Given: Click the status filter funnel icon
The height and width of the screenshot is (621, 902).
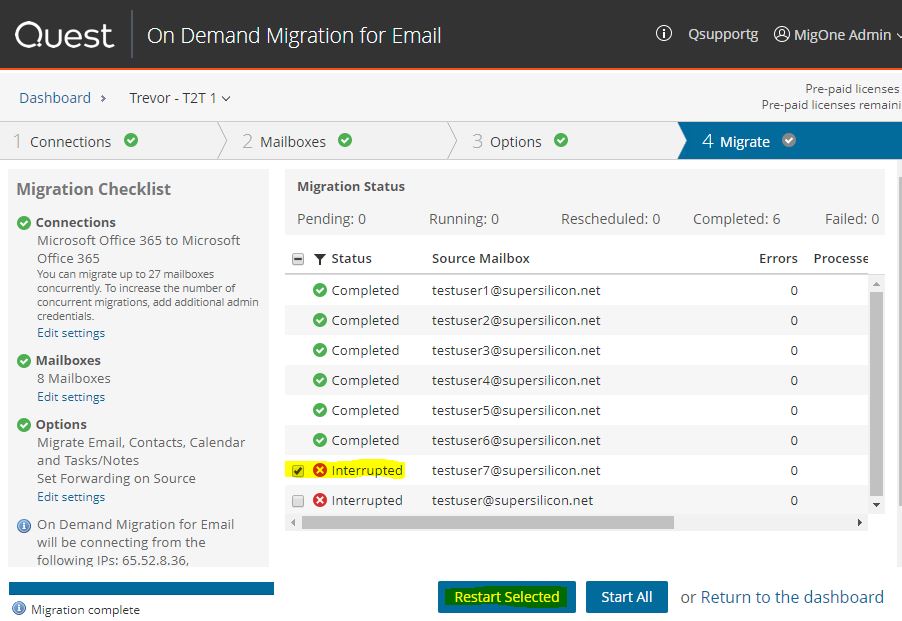Looking at the screenshot, I should click(x=320, y=259).
